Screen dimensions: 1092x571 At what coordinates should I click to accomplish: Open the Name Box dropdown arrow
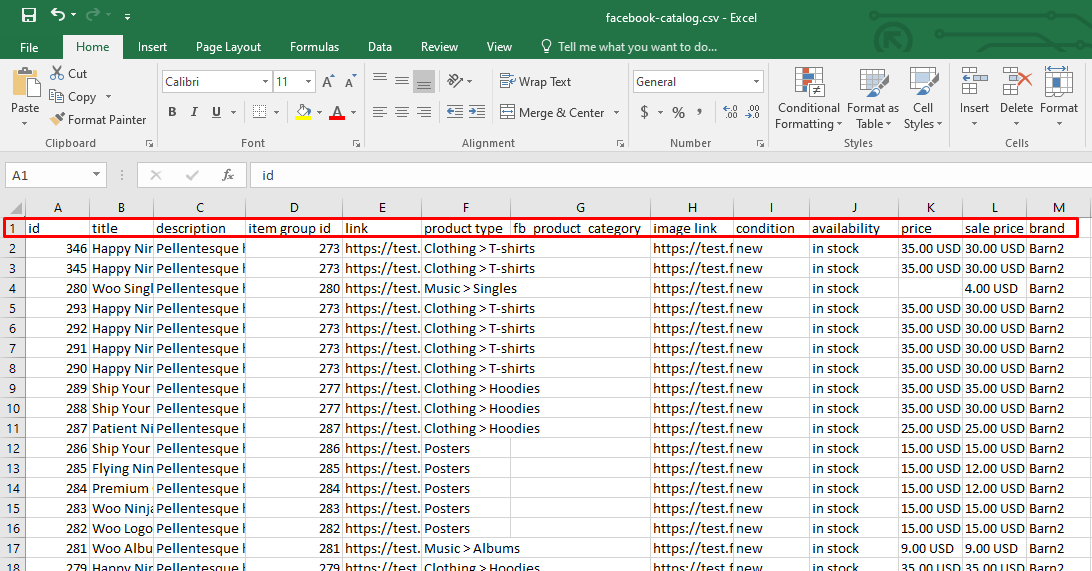97,175
